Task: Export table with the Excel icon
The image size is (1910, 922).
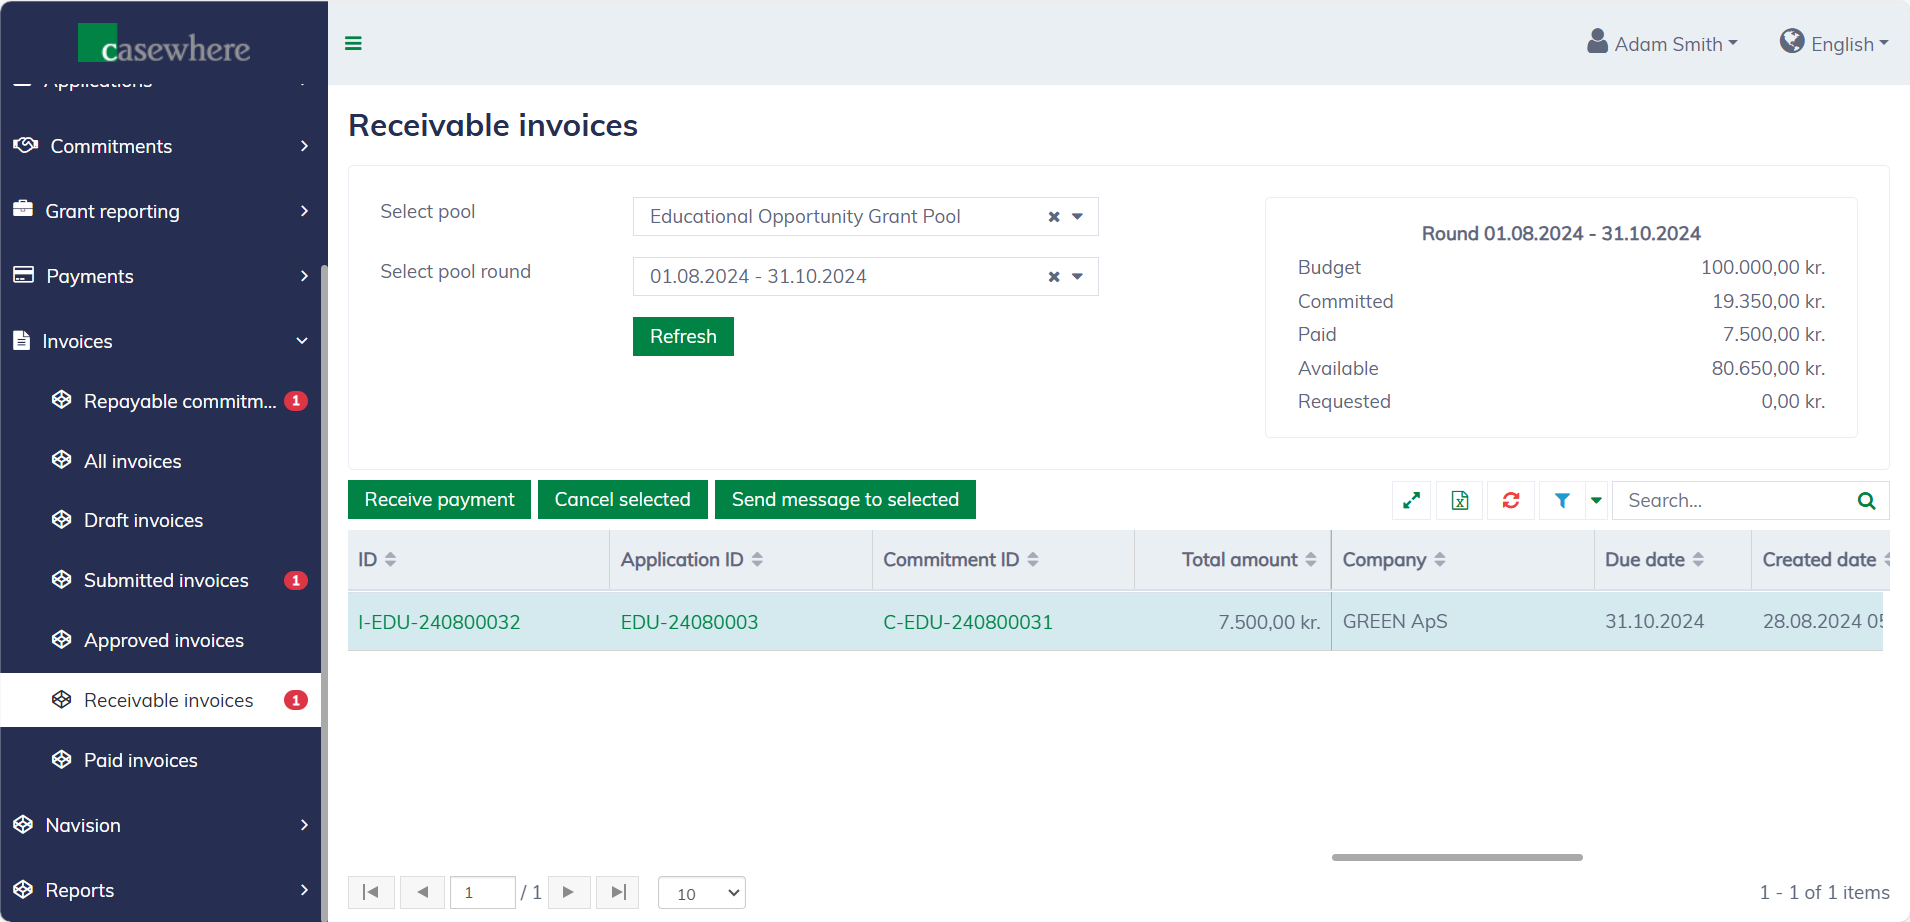Action: [1460, 500]
